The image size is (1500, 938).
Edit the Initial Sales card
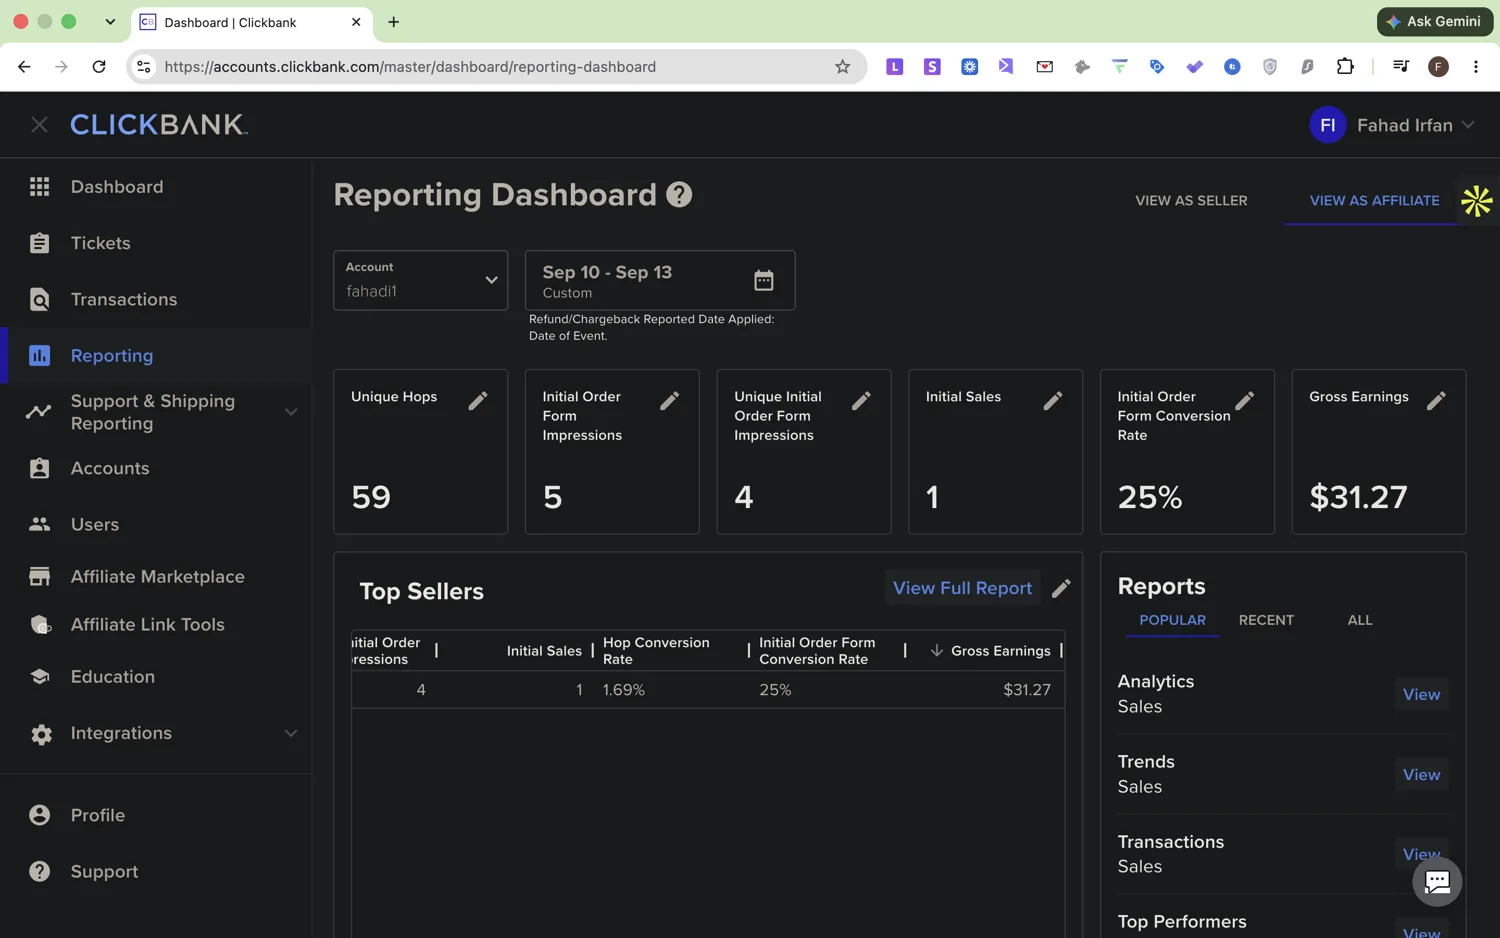point(1053,400)
